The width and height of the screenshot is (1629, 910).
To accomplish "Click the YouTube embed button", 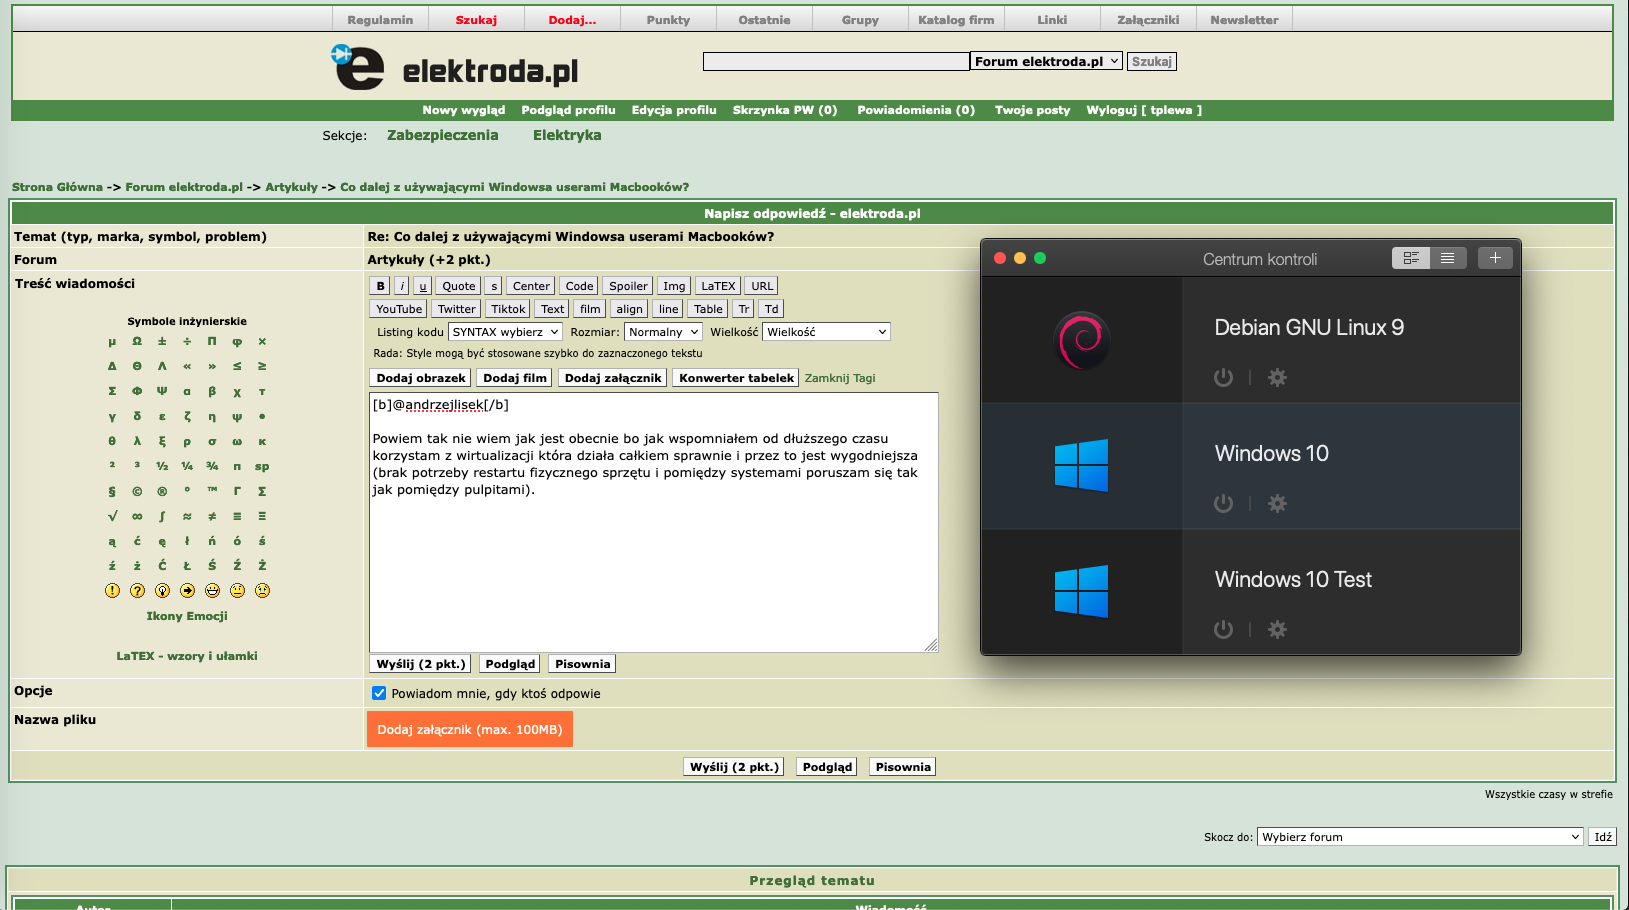I will [x=399, y=309].
